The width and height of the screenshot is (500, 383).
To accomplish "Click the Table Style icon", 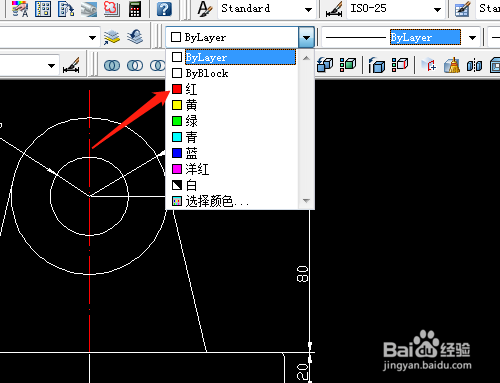I will tap(462, 9).
